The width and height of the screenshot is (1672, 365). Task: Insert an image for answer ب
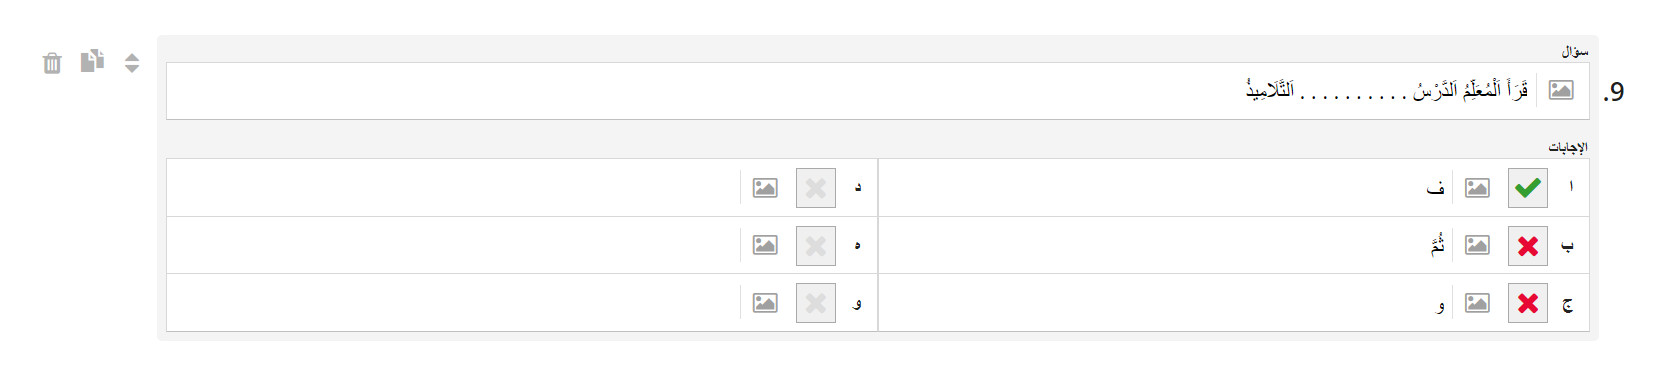pyautogui.click(x=1477, y=245)
